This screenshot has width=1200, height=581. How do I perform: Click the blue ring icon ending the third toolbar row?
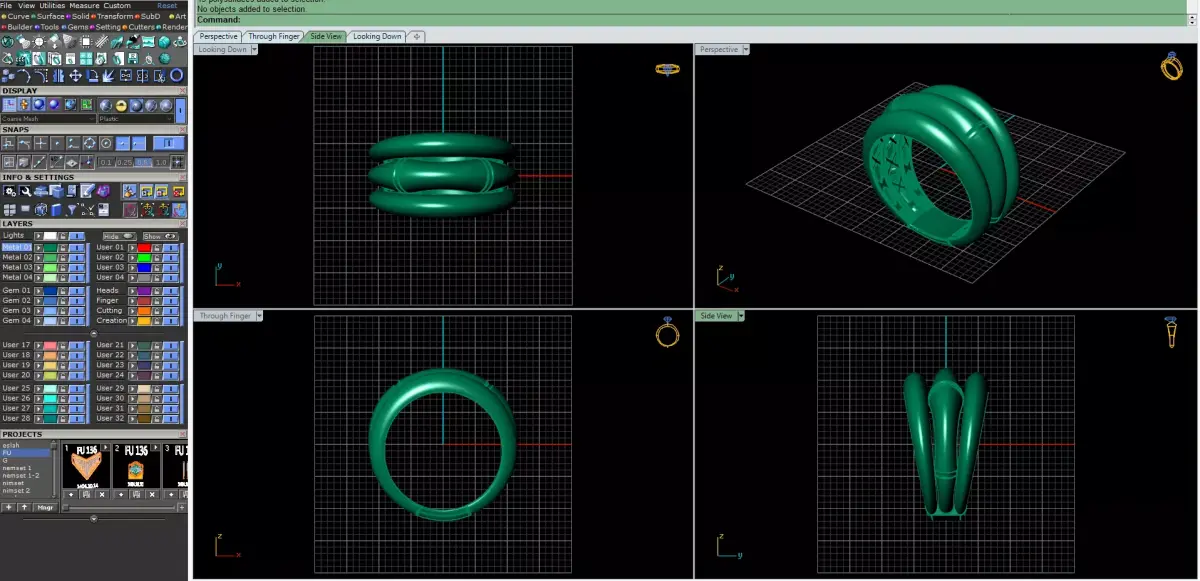click(x=177, y=76)
